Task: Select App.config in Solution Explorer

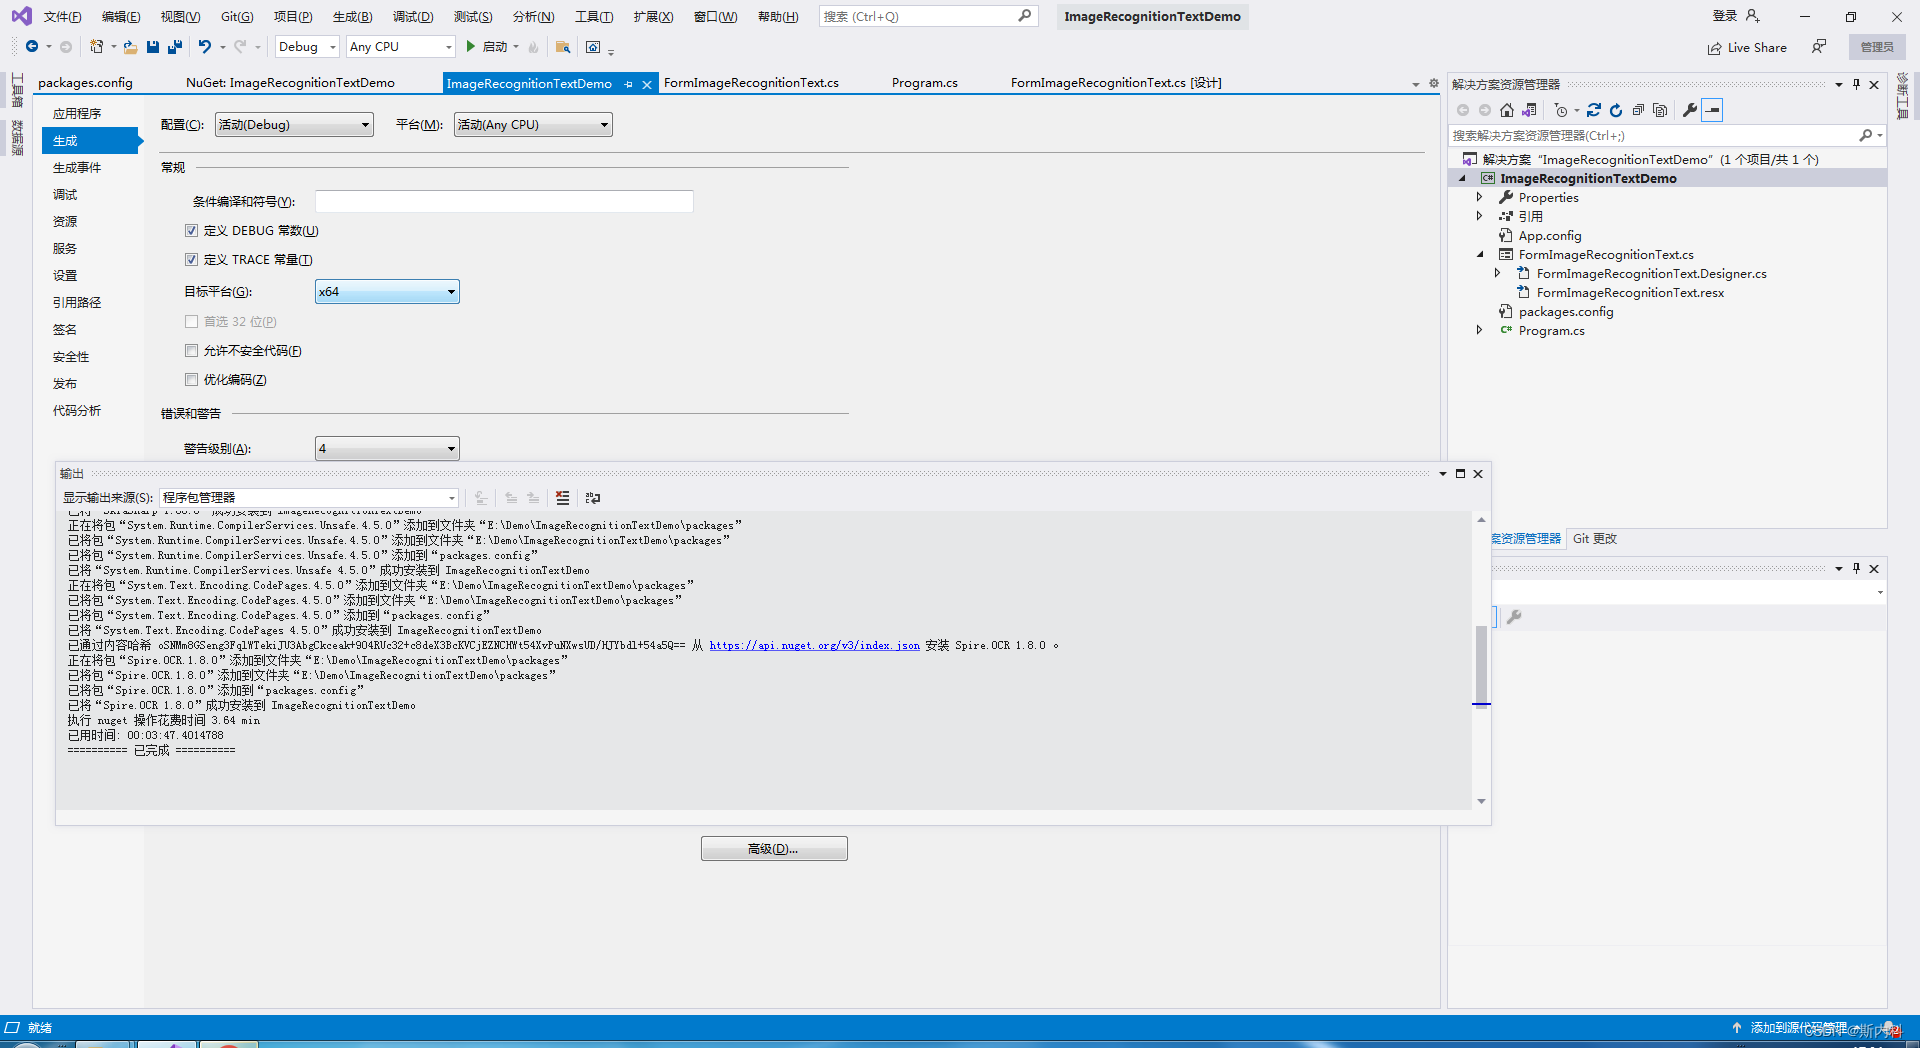Action: (x=1550, y=235)
